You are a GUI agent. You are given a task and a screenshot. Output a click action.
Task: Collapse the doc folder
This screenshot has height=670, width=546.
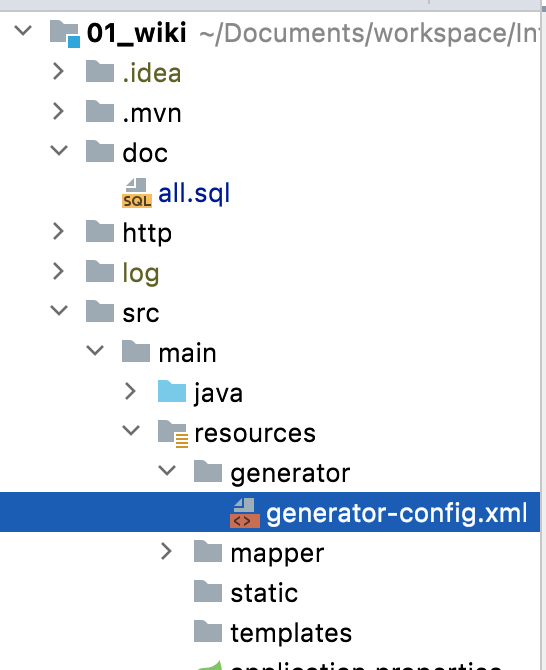point(59,150)
